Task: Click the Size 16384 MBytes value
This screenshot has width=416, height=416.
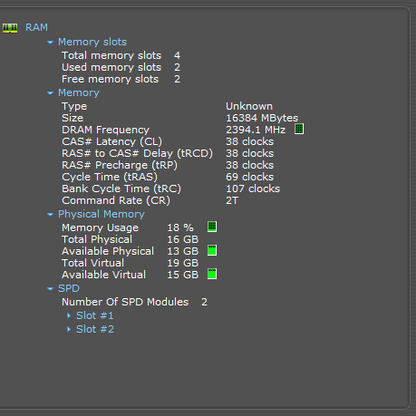Action: (x=262, y=118)
